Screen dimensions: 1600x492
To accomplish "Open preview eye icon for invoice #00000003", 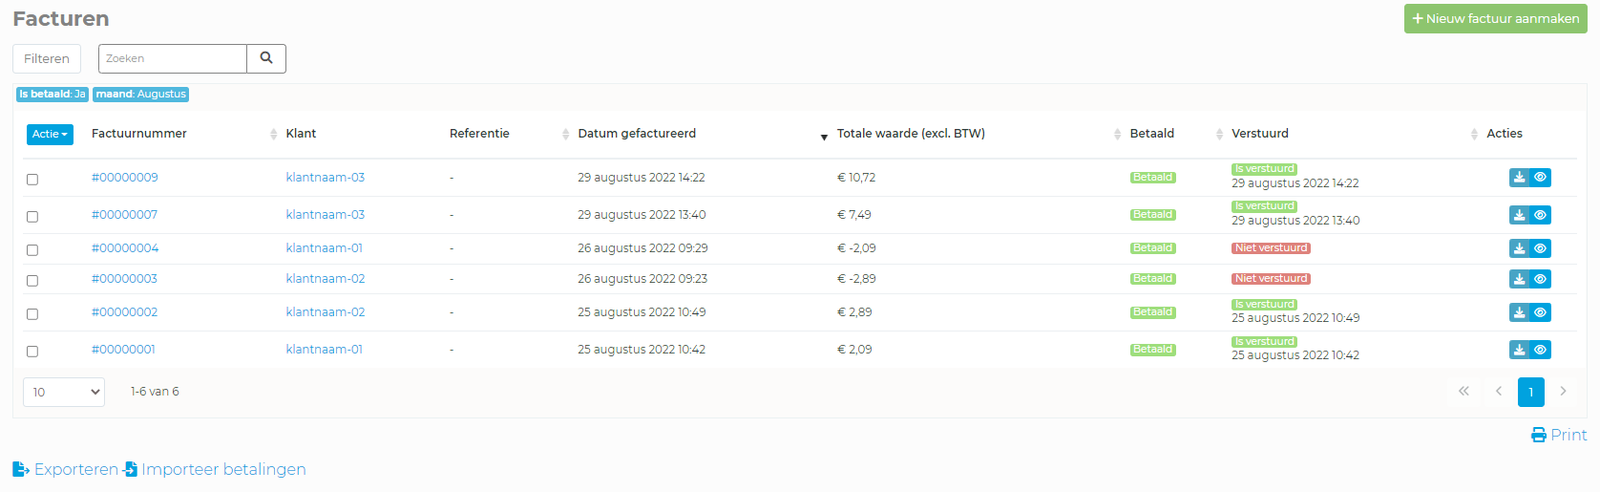I will coord(1541,279).
